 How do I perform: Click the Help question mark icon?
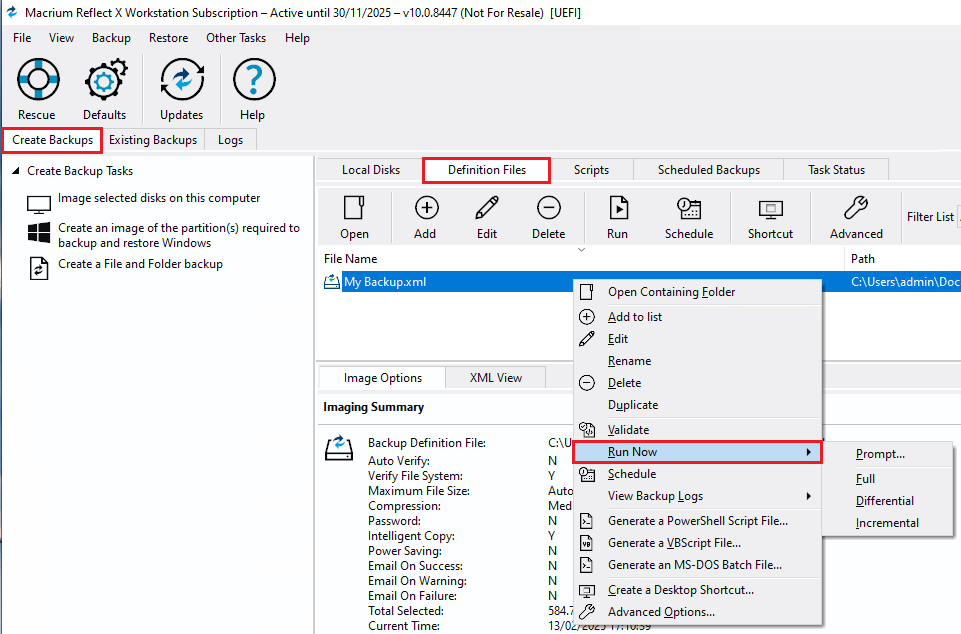pyautogui.click(x=252, y=80)
